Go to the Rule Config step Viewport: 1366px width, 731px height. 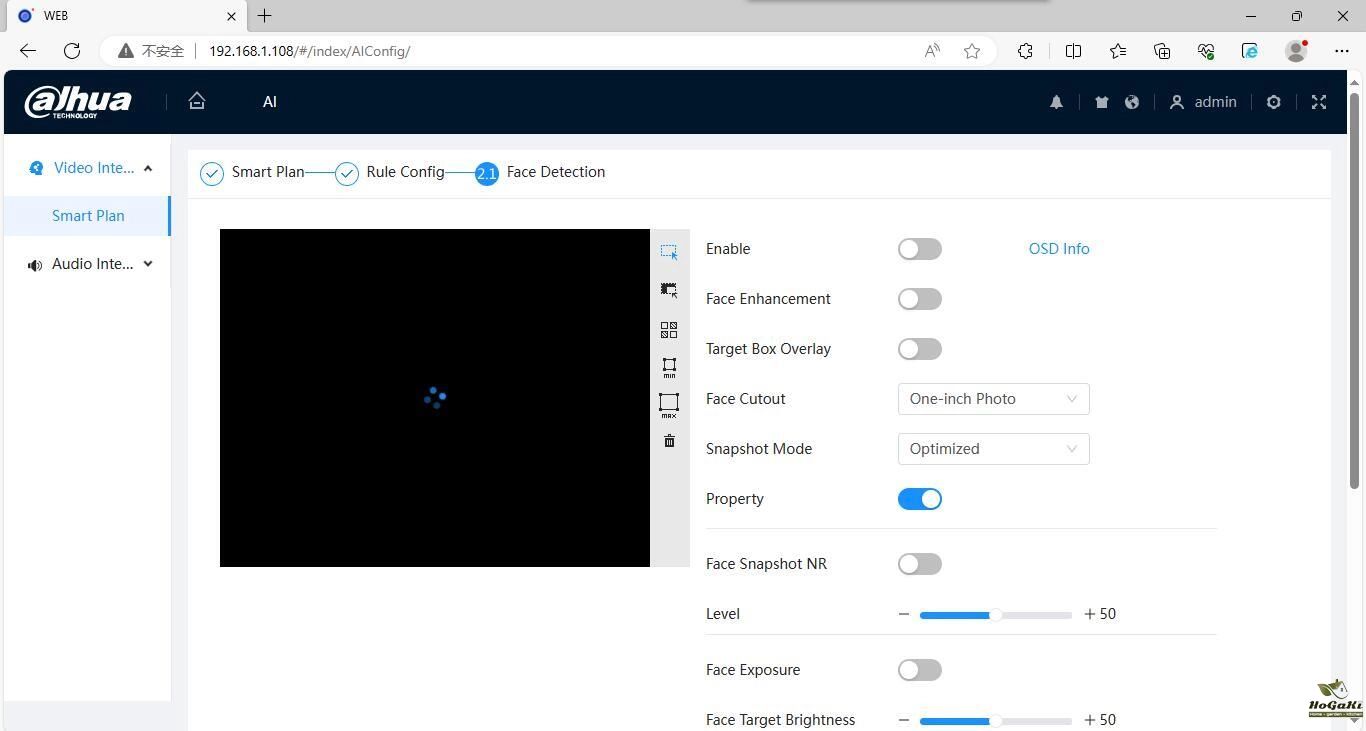(404, 172)
